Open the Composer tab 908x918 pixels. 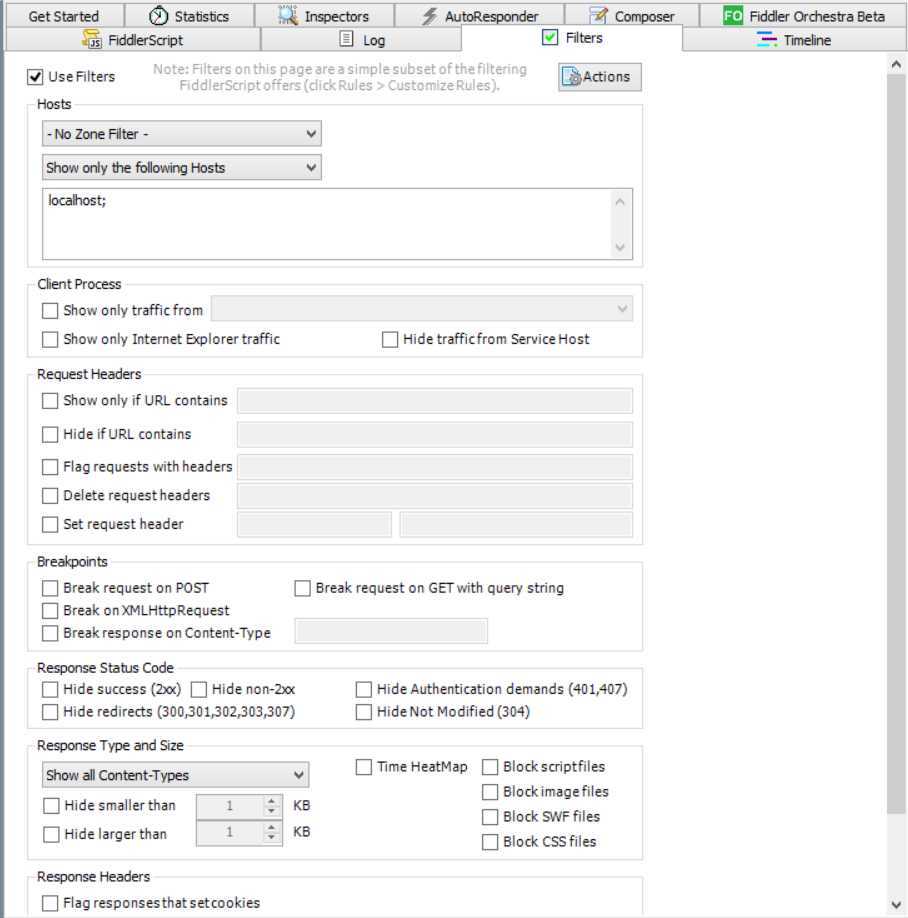pyautogui.click(x=631, y=16)
